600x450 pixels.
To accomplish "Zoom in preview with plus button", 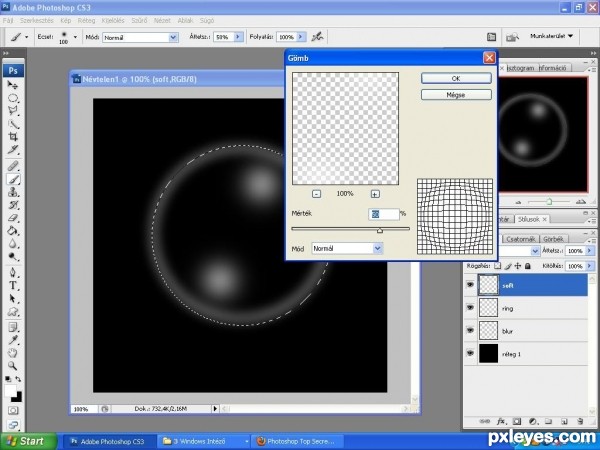I will [x=375, y=194].
